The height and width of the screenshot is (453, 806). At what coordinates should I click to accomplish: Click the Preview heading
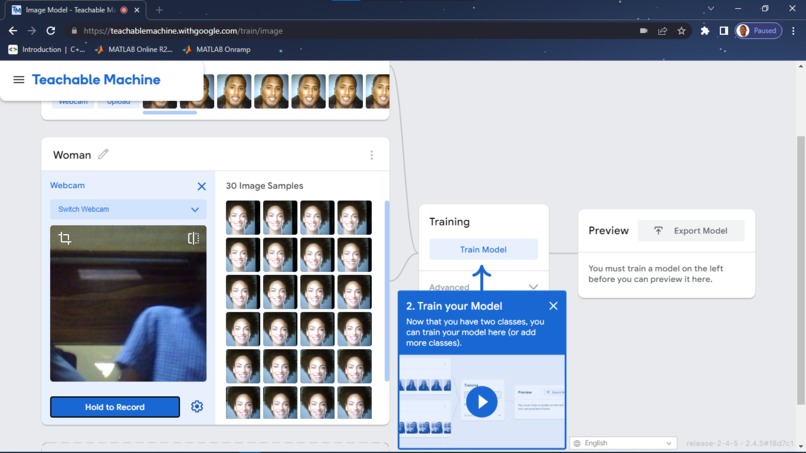[x=609, y=230]
